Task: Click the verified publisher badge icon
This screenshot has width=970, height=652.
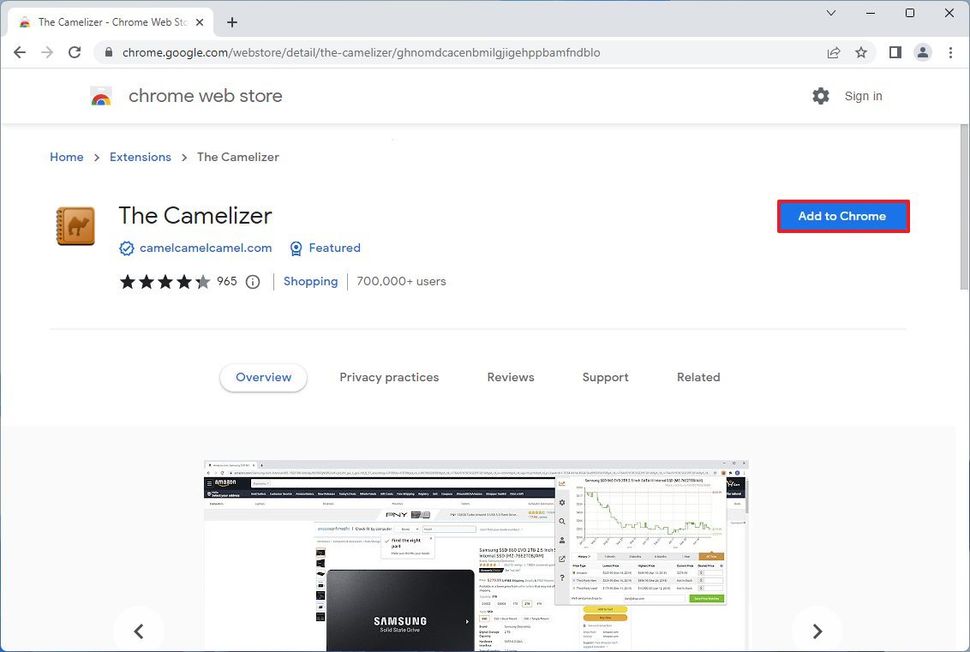Action: coord(126,248)
